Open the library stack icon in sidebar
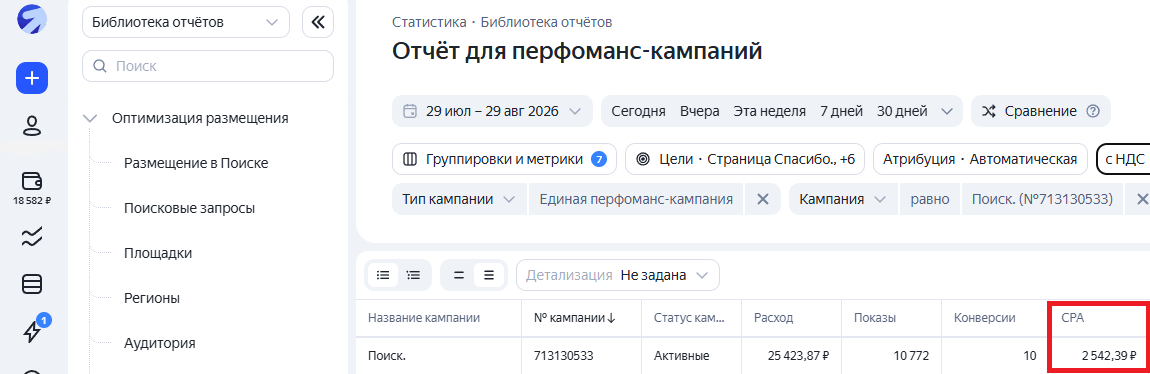 [x=32, y=284]
